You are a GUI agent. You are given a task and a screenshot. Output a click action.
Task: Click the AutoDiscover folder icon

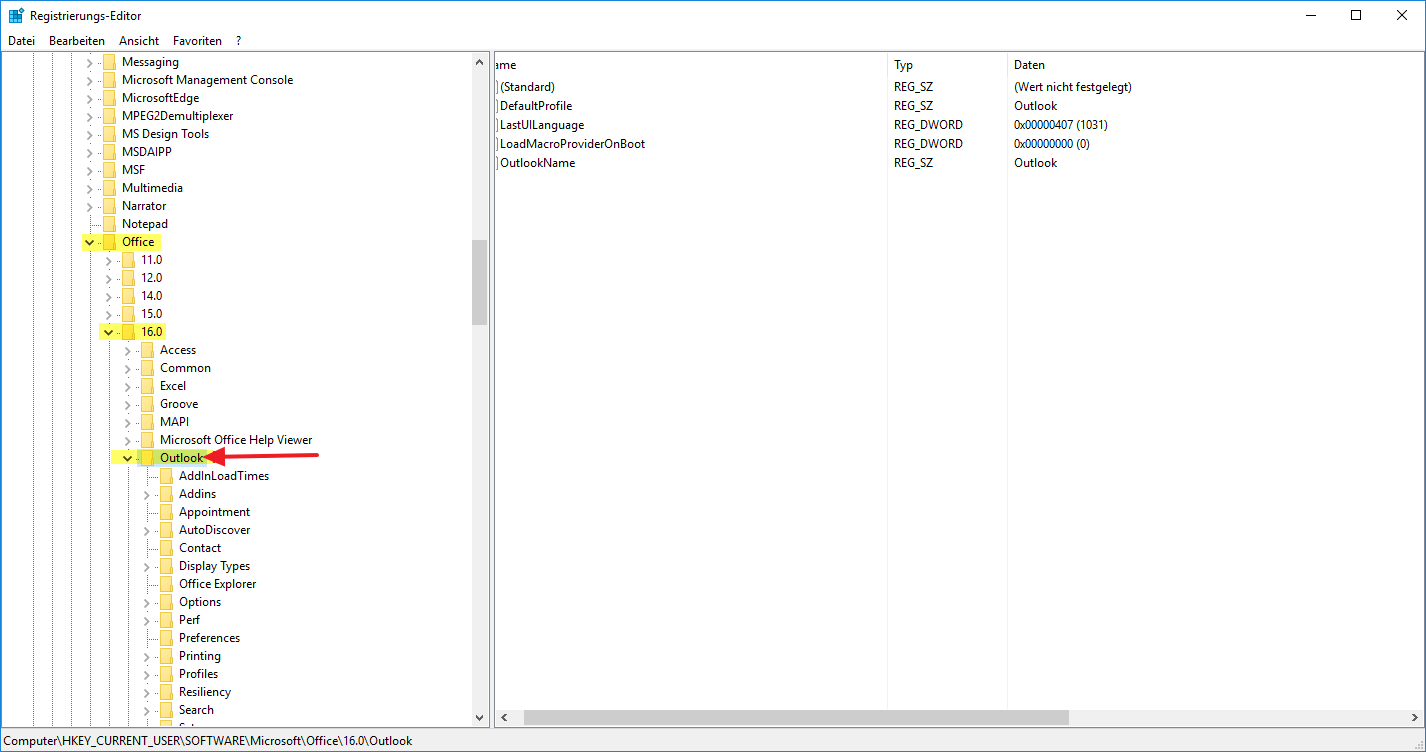(166, 530)
